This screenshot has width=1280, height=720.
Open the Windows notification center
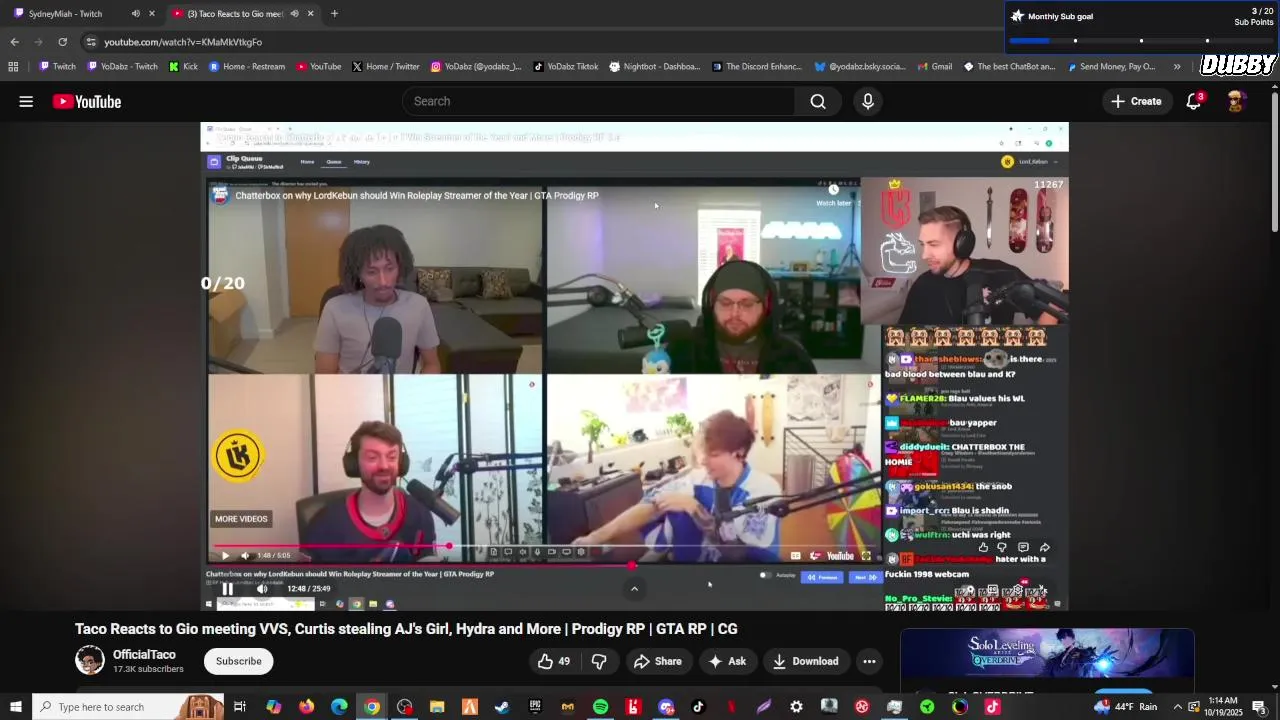1259,707
